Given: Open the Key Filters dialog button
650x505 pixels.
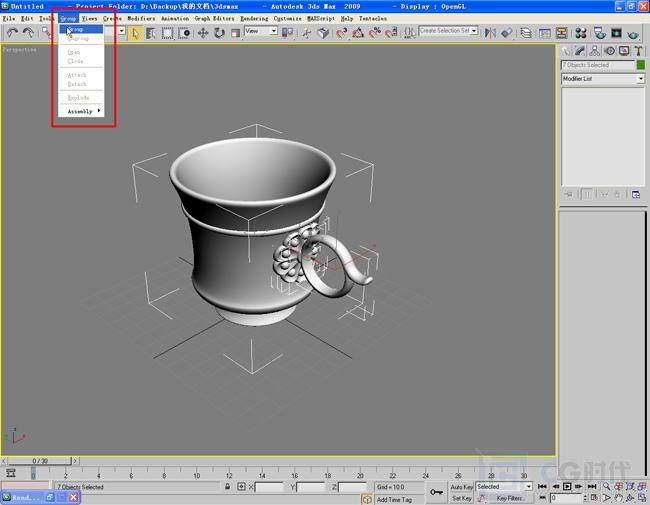Looking at the screenshot, I should (510, 498).
